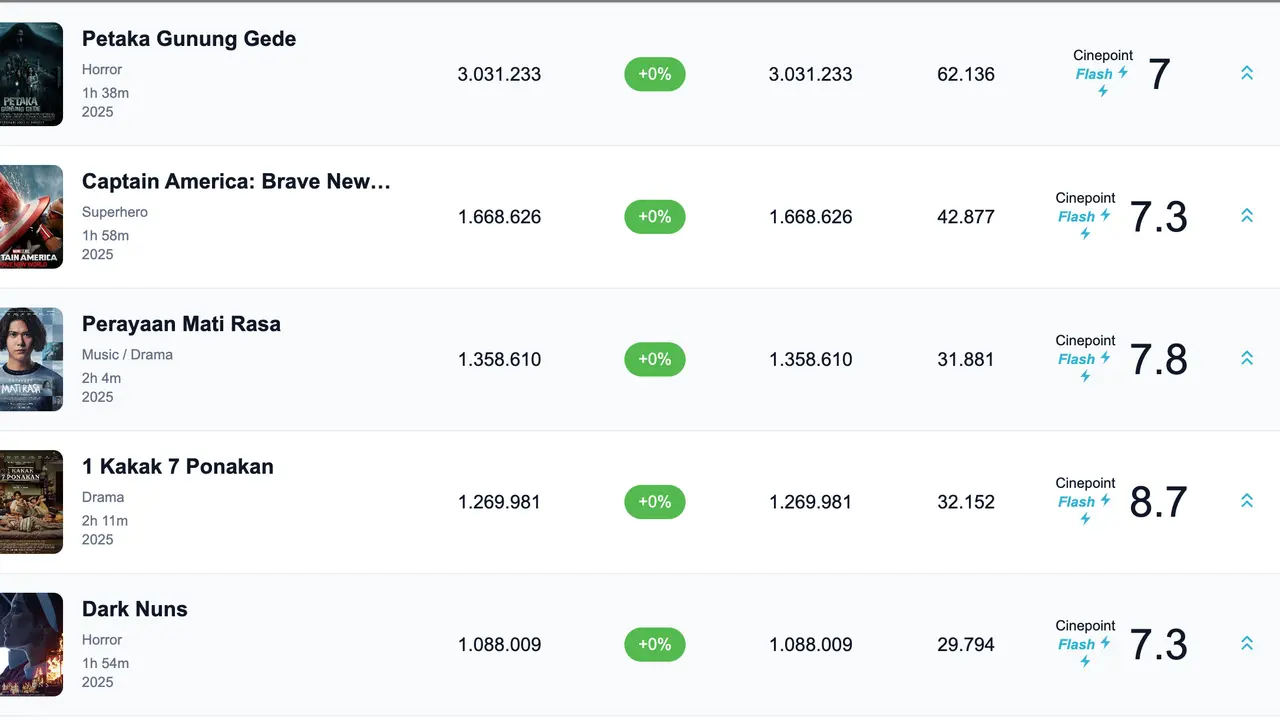Image resolution: width=1280 pixels, height=720 pixels.
Task: Click Cinepoint Flash icon in Perayaan Mati Rasa row
Action: [x=1085, y=359]
